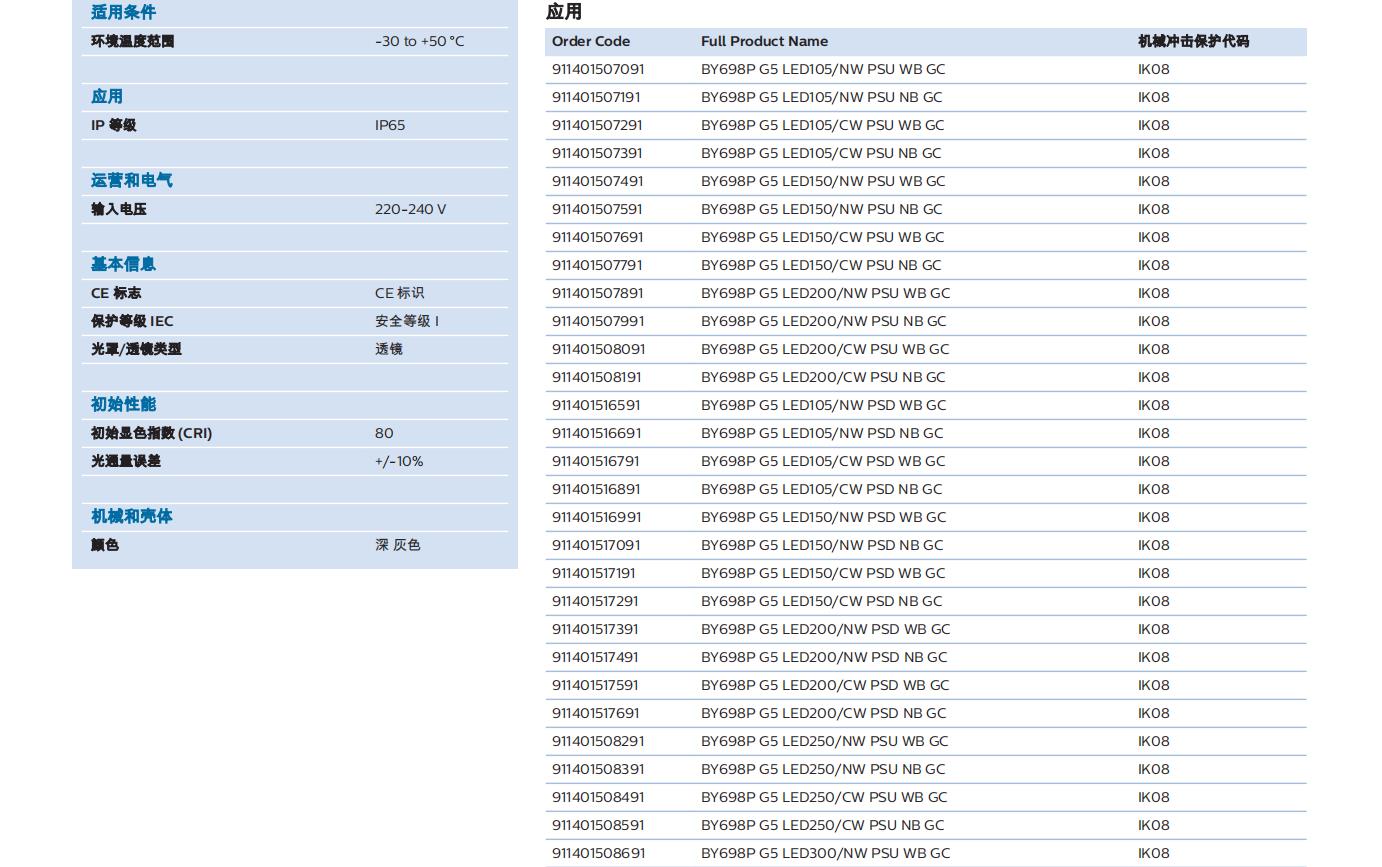Image resolution: width=1382 pixels, height=867 pixels.
Task: Select order code 911401508691
Action: coord(599,853)
